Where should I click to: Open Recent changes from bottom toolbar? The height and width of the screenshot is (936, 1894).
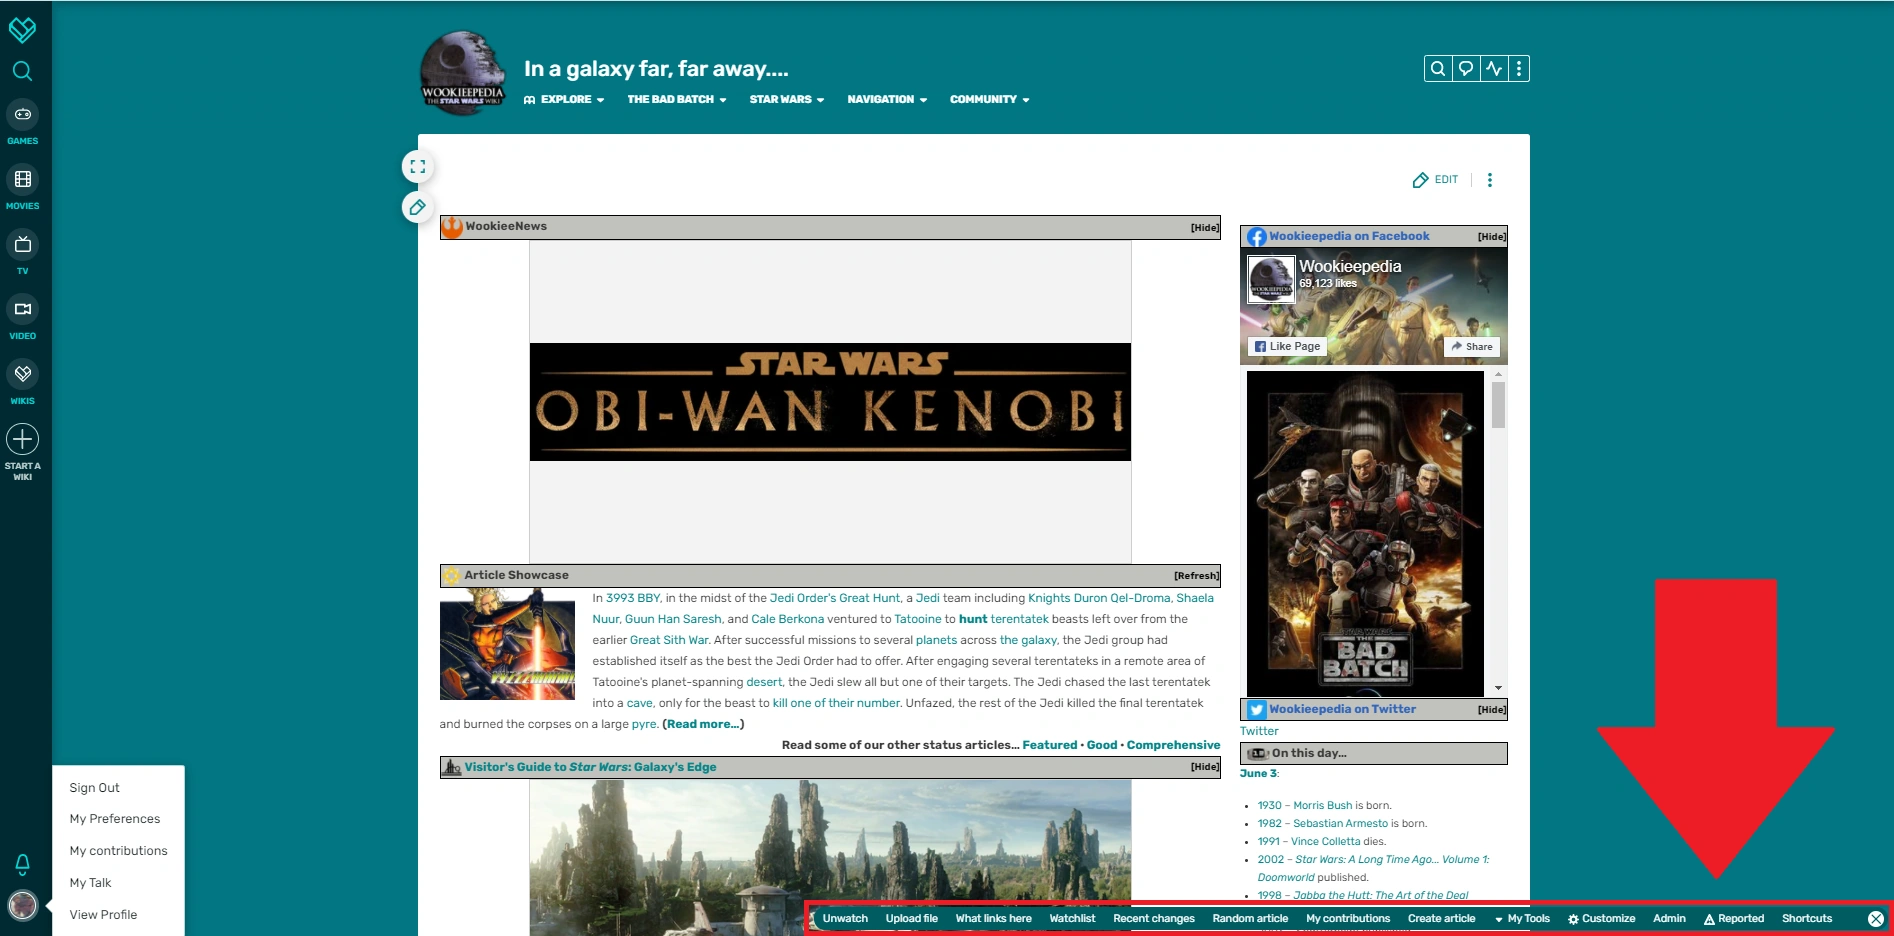[1154, 919]
